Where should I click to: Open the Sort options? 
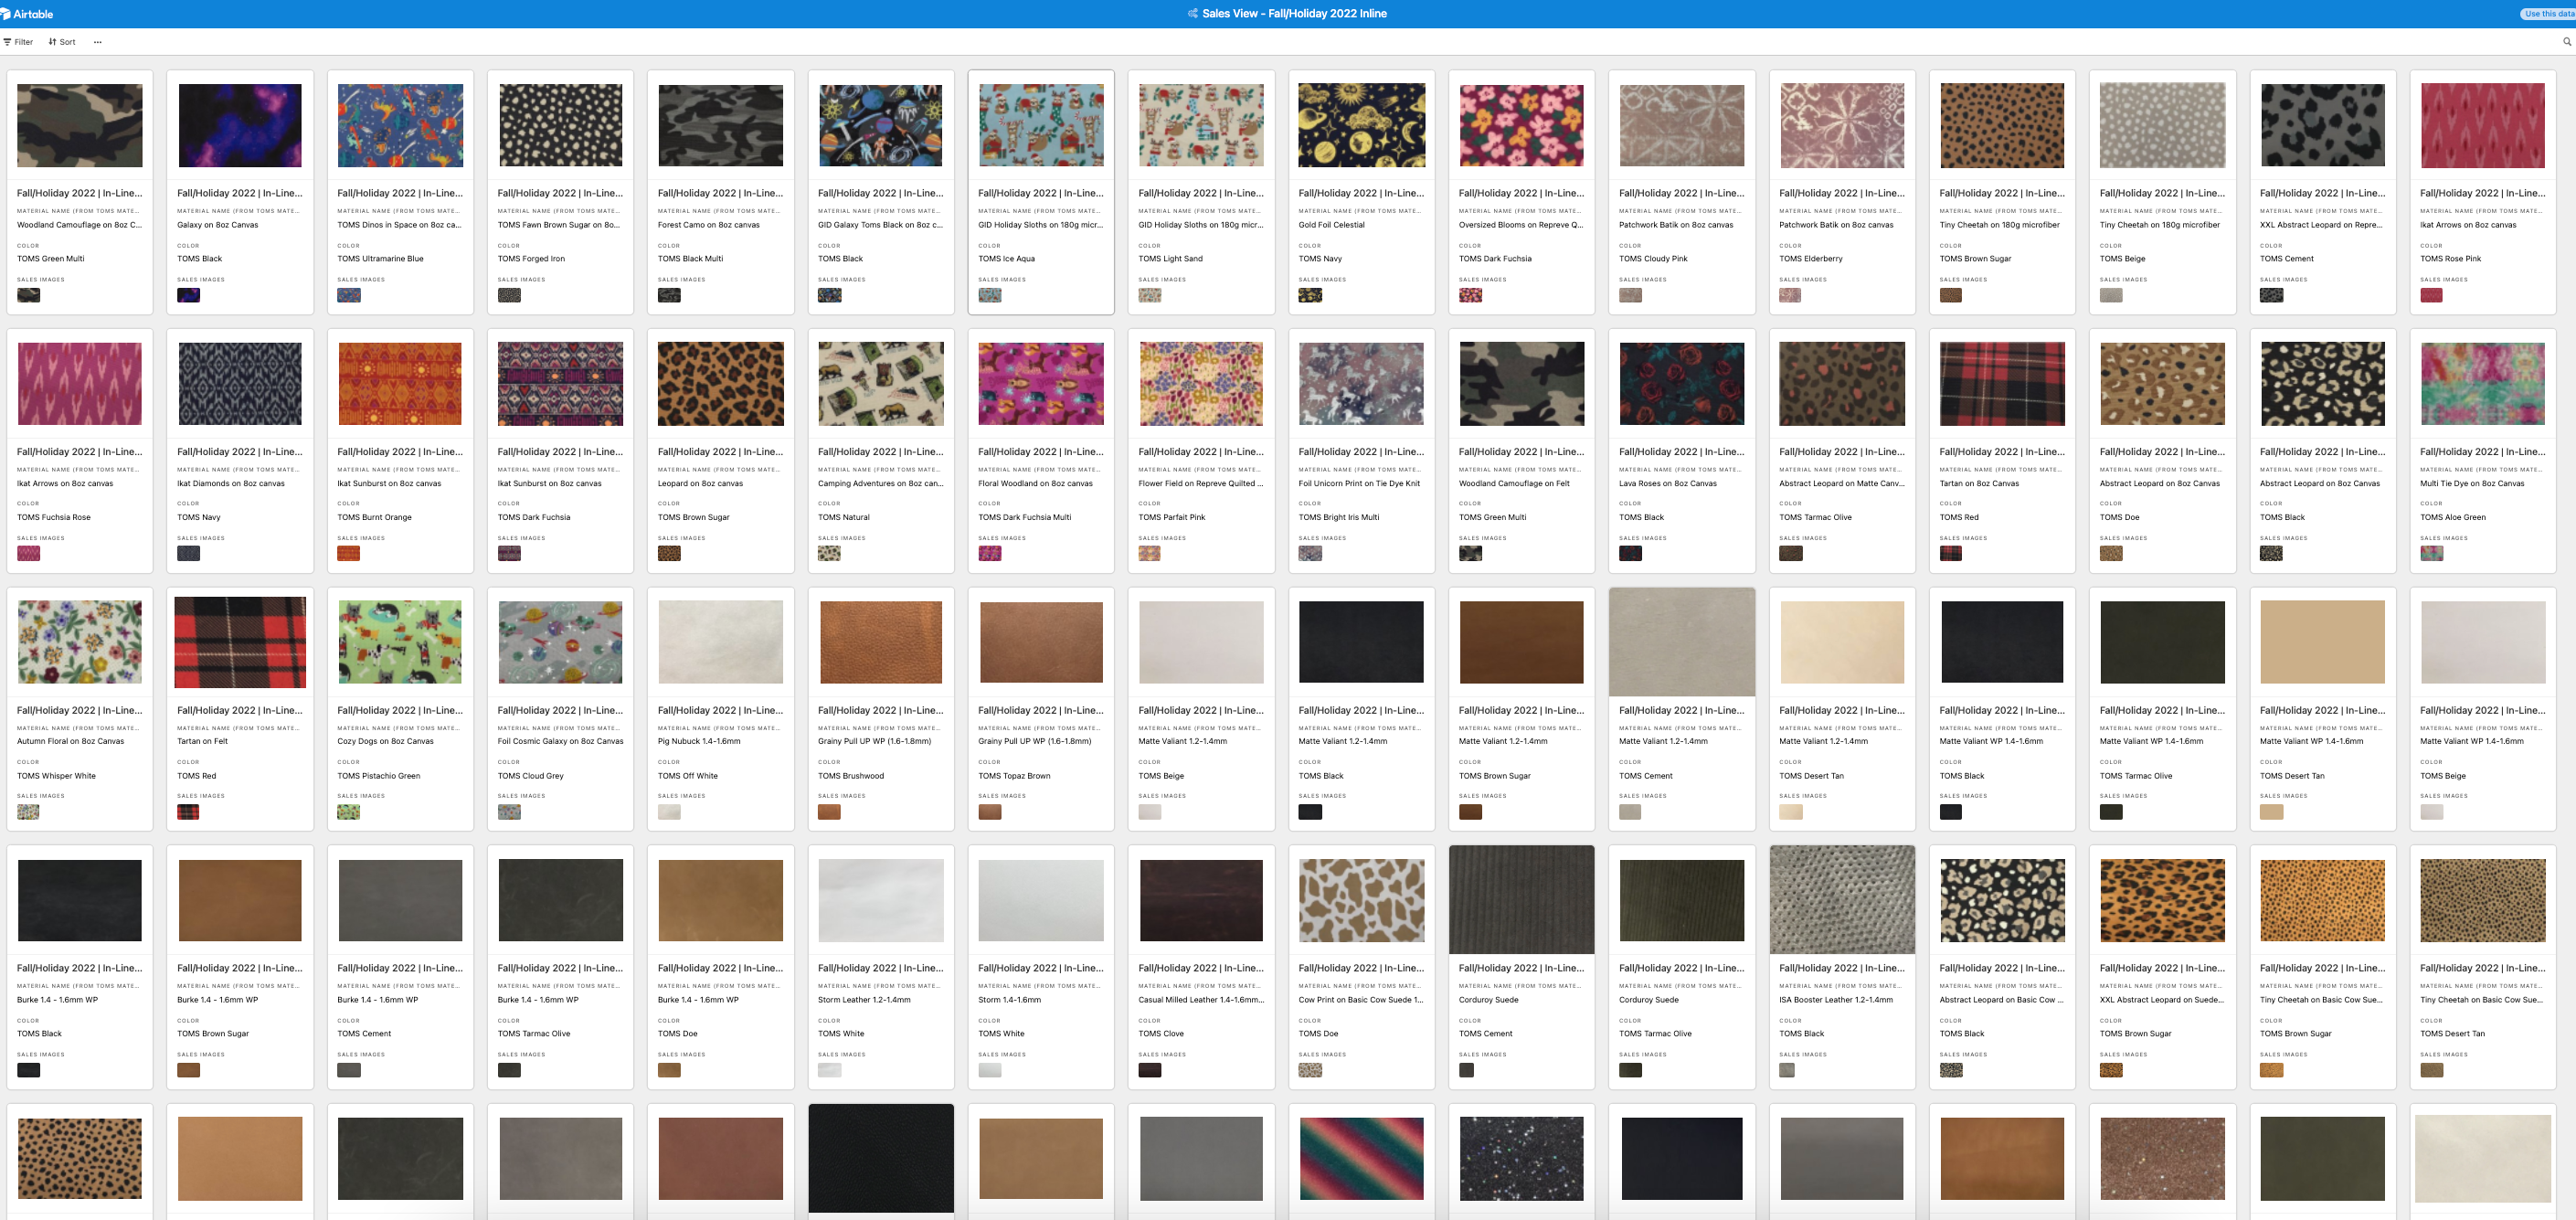62,42
